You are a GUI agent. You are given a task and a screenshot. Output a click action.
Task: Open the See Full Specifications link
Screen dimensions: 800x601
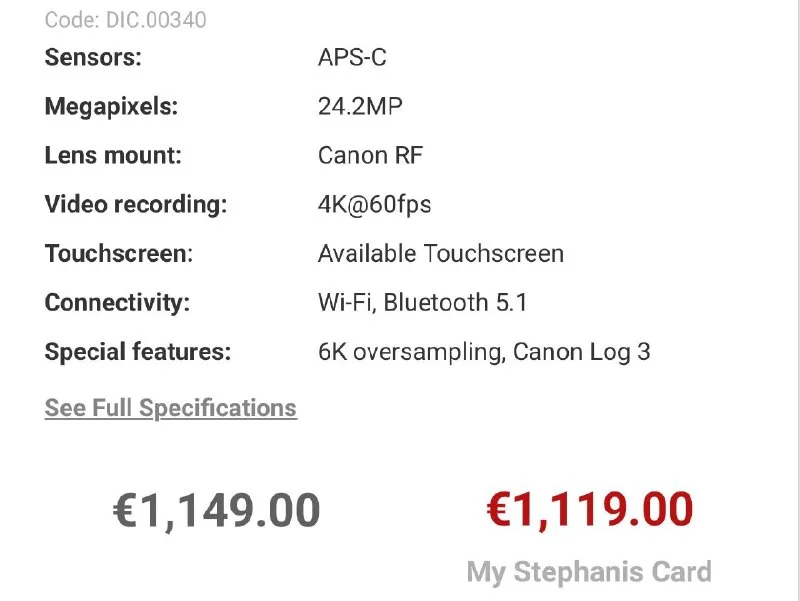pos(170,408)
